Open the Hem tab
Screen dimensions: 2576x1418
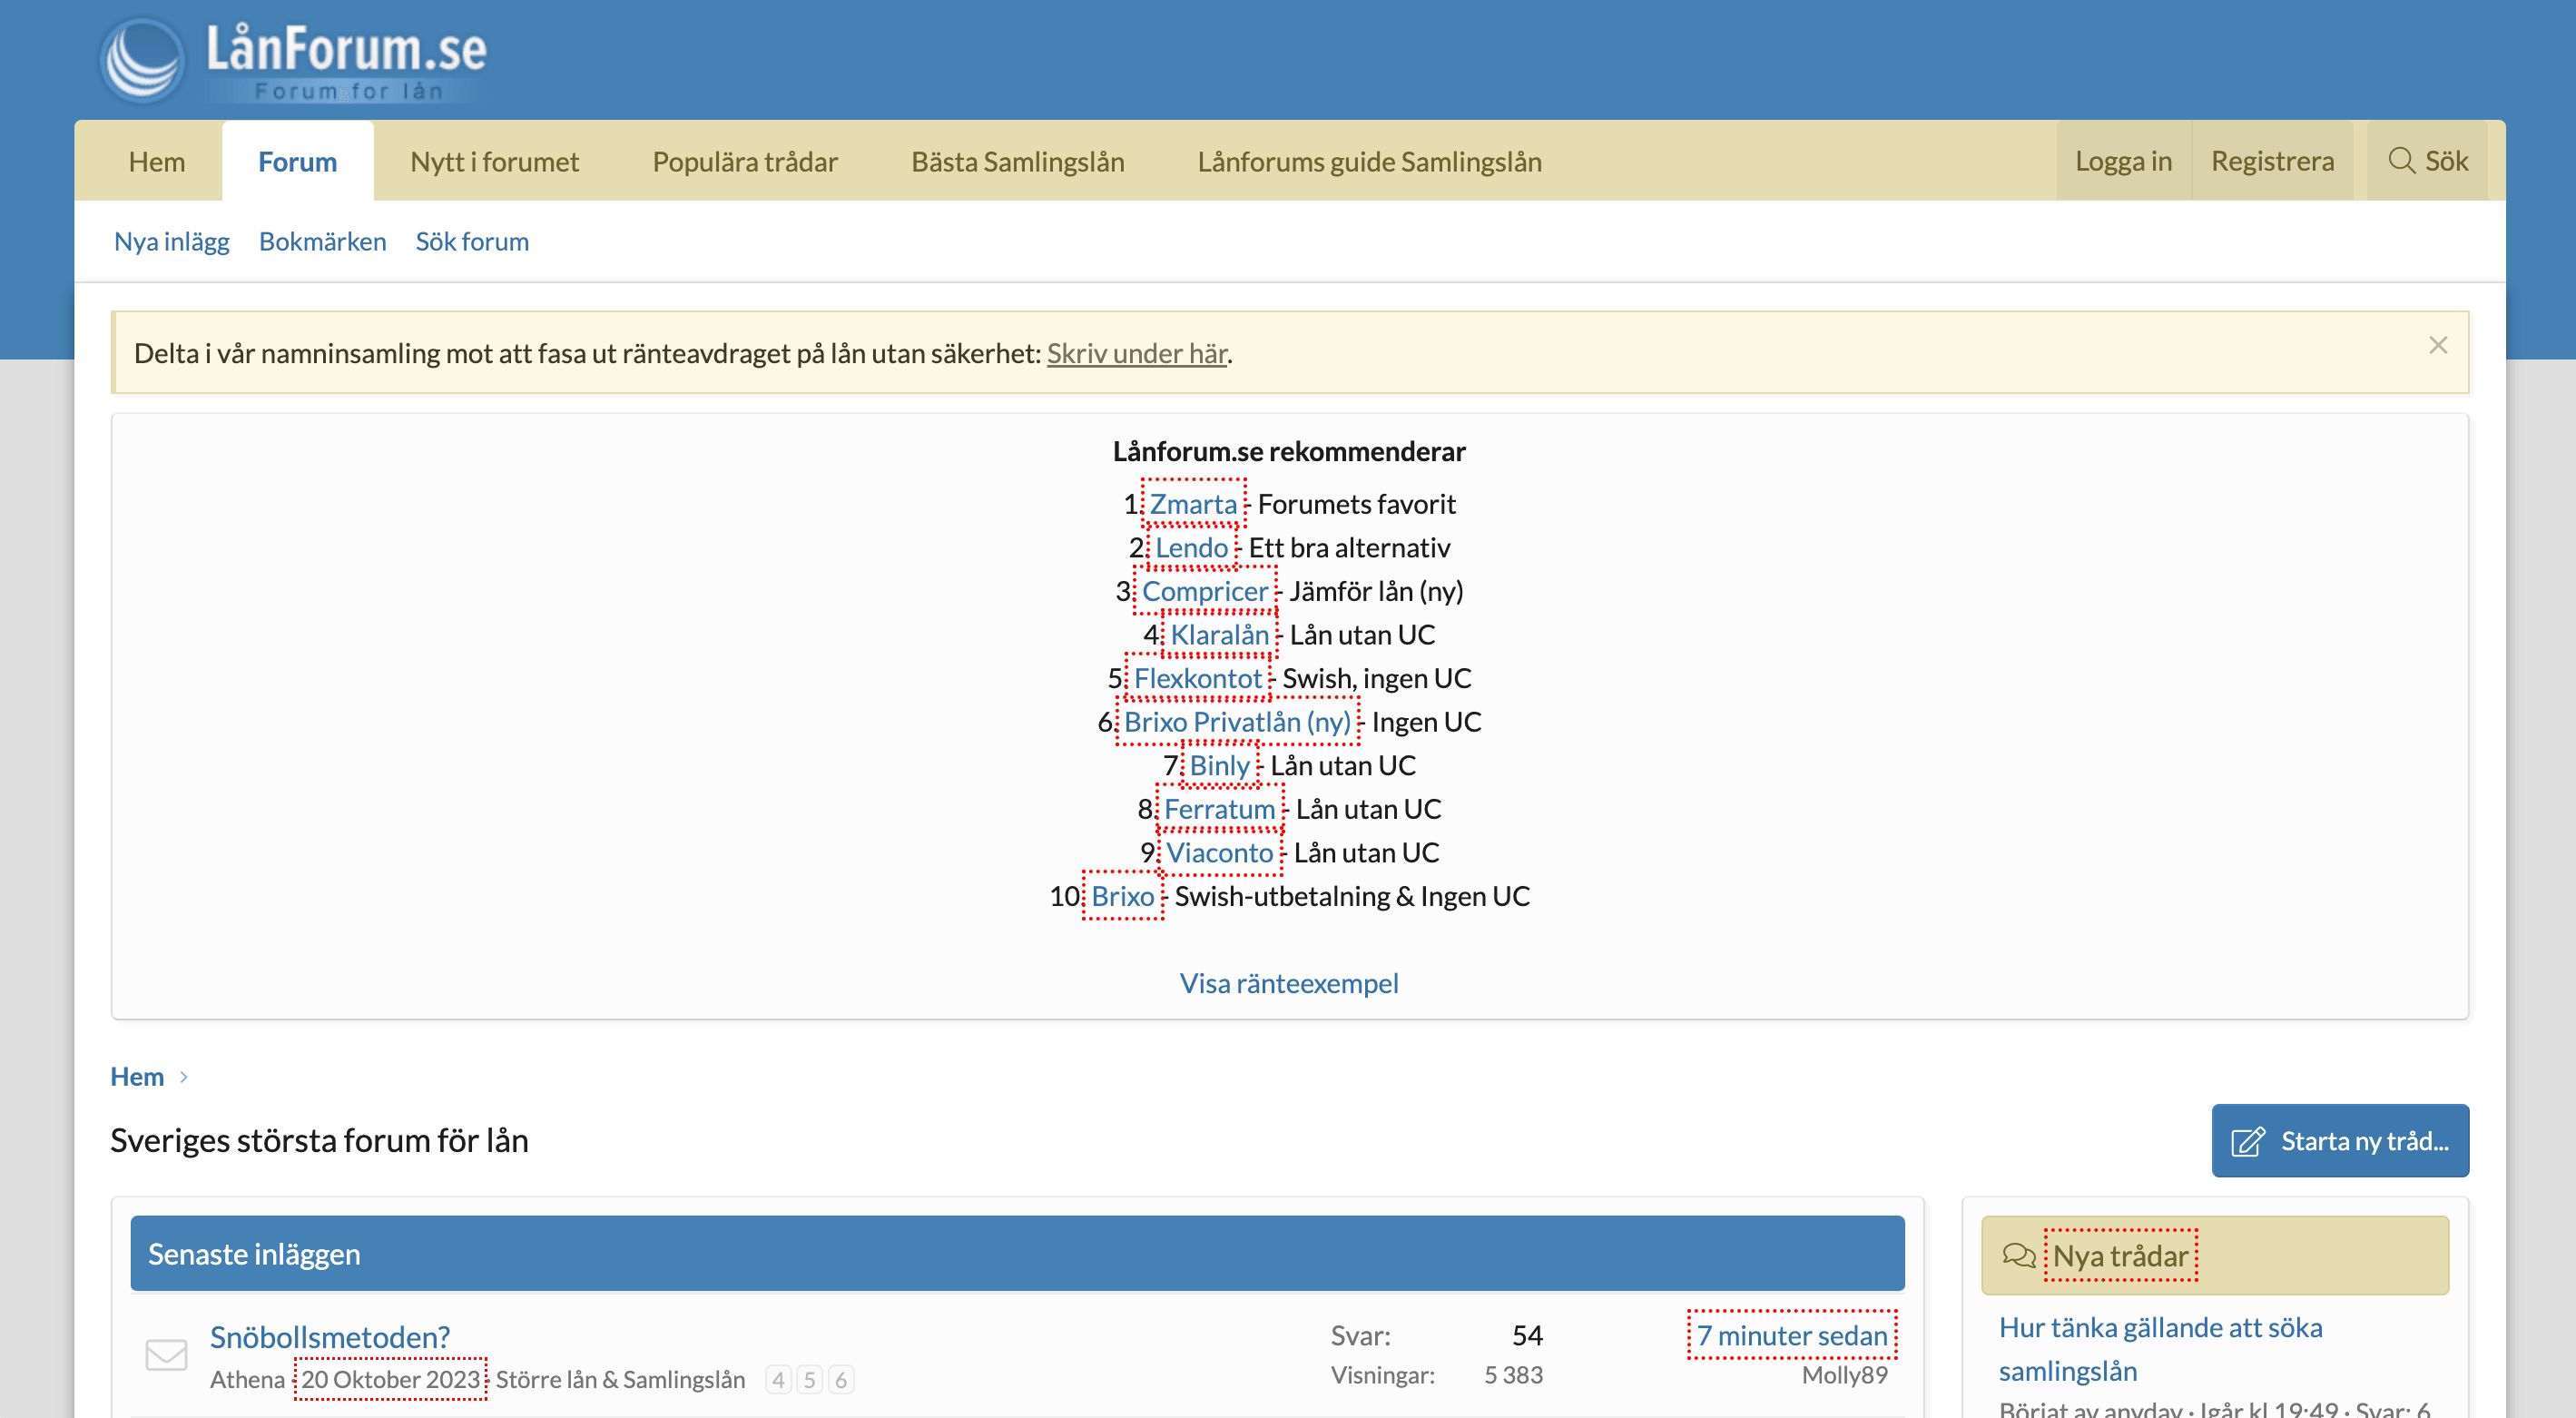[x=157, y=161]
